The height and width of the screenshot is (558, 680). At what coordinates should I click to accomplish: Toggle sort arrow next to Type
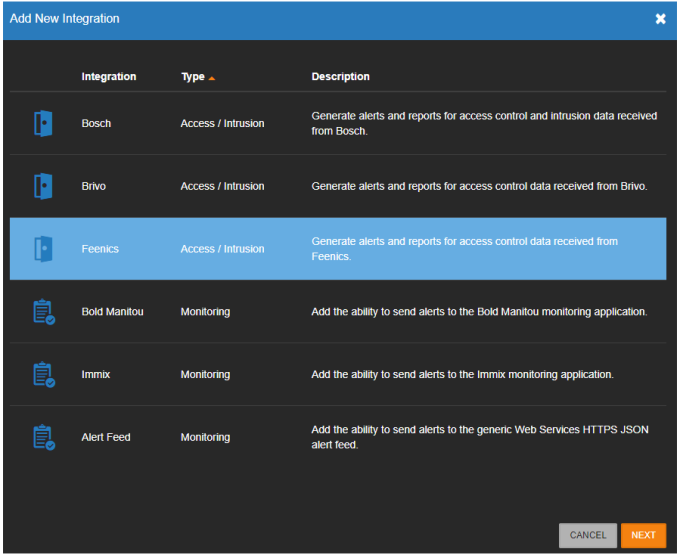(x=212, y=77)
